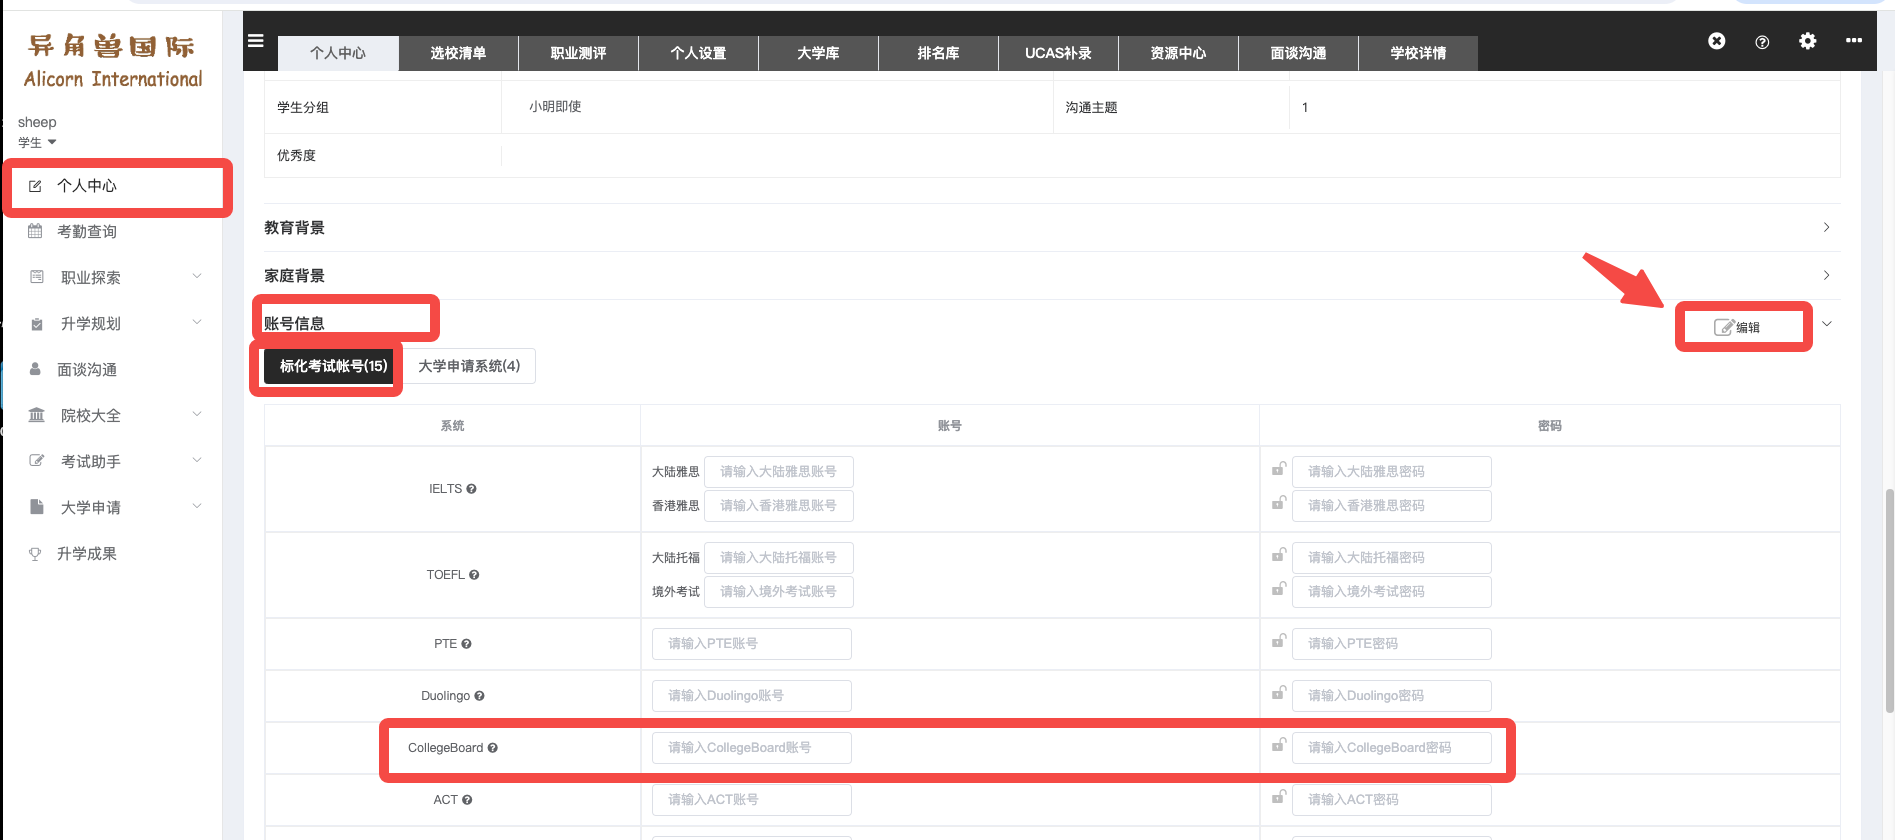Click the three-dots more options icon
The width and height of the screenshot is (1895, 840).
coord(1854,41)
